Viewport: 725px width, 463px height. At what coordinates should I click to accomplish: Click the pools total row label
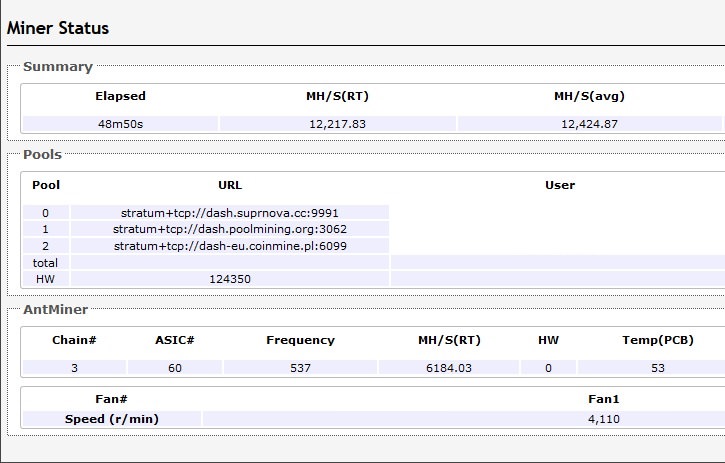(x=45, y=263)
